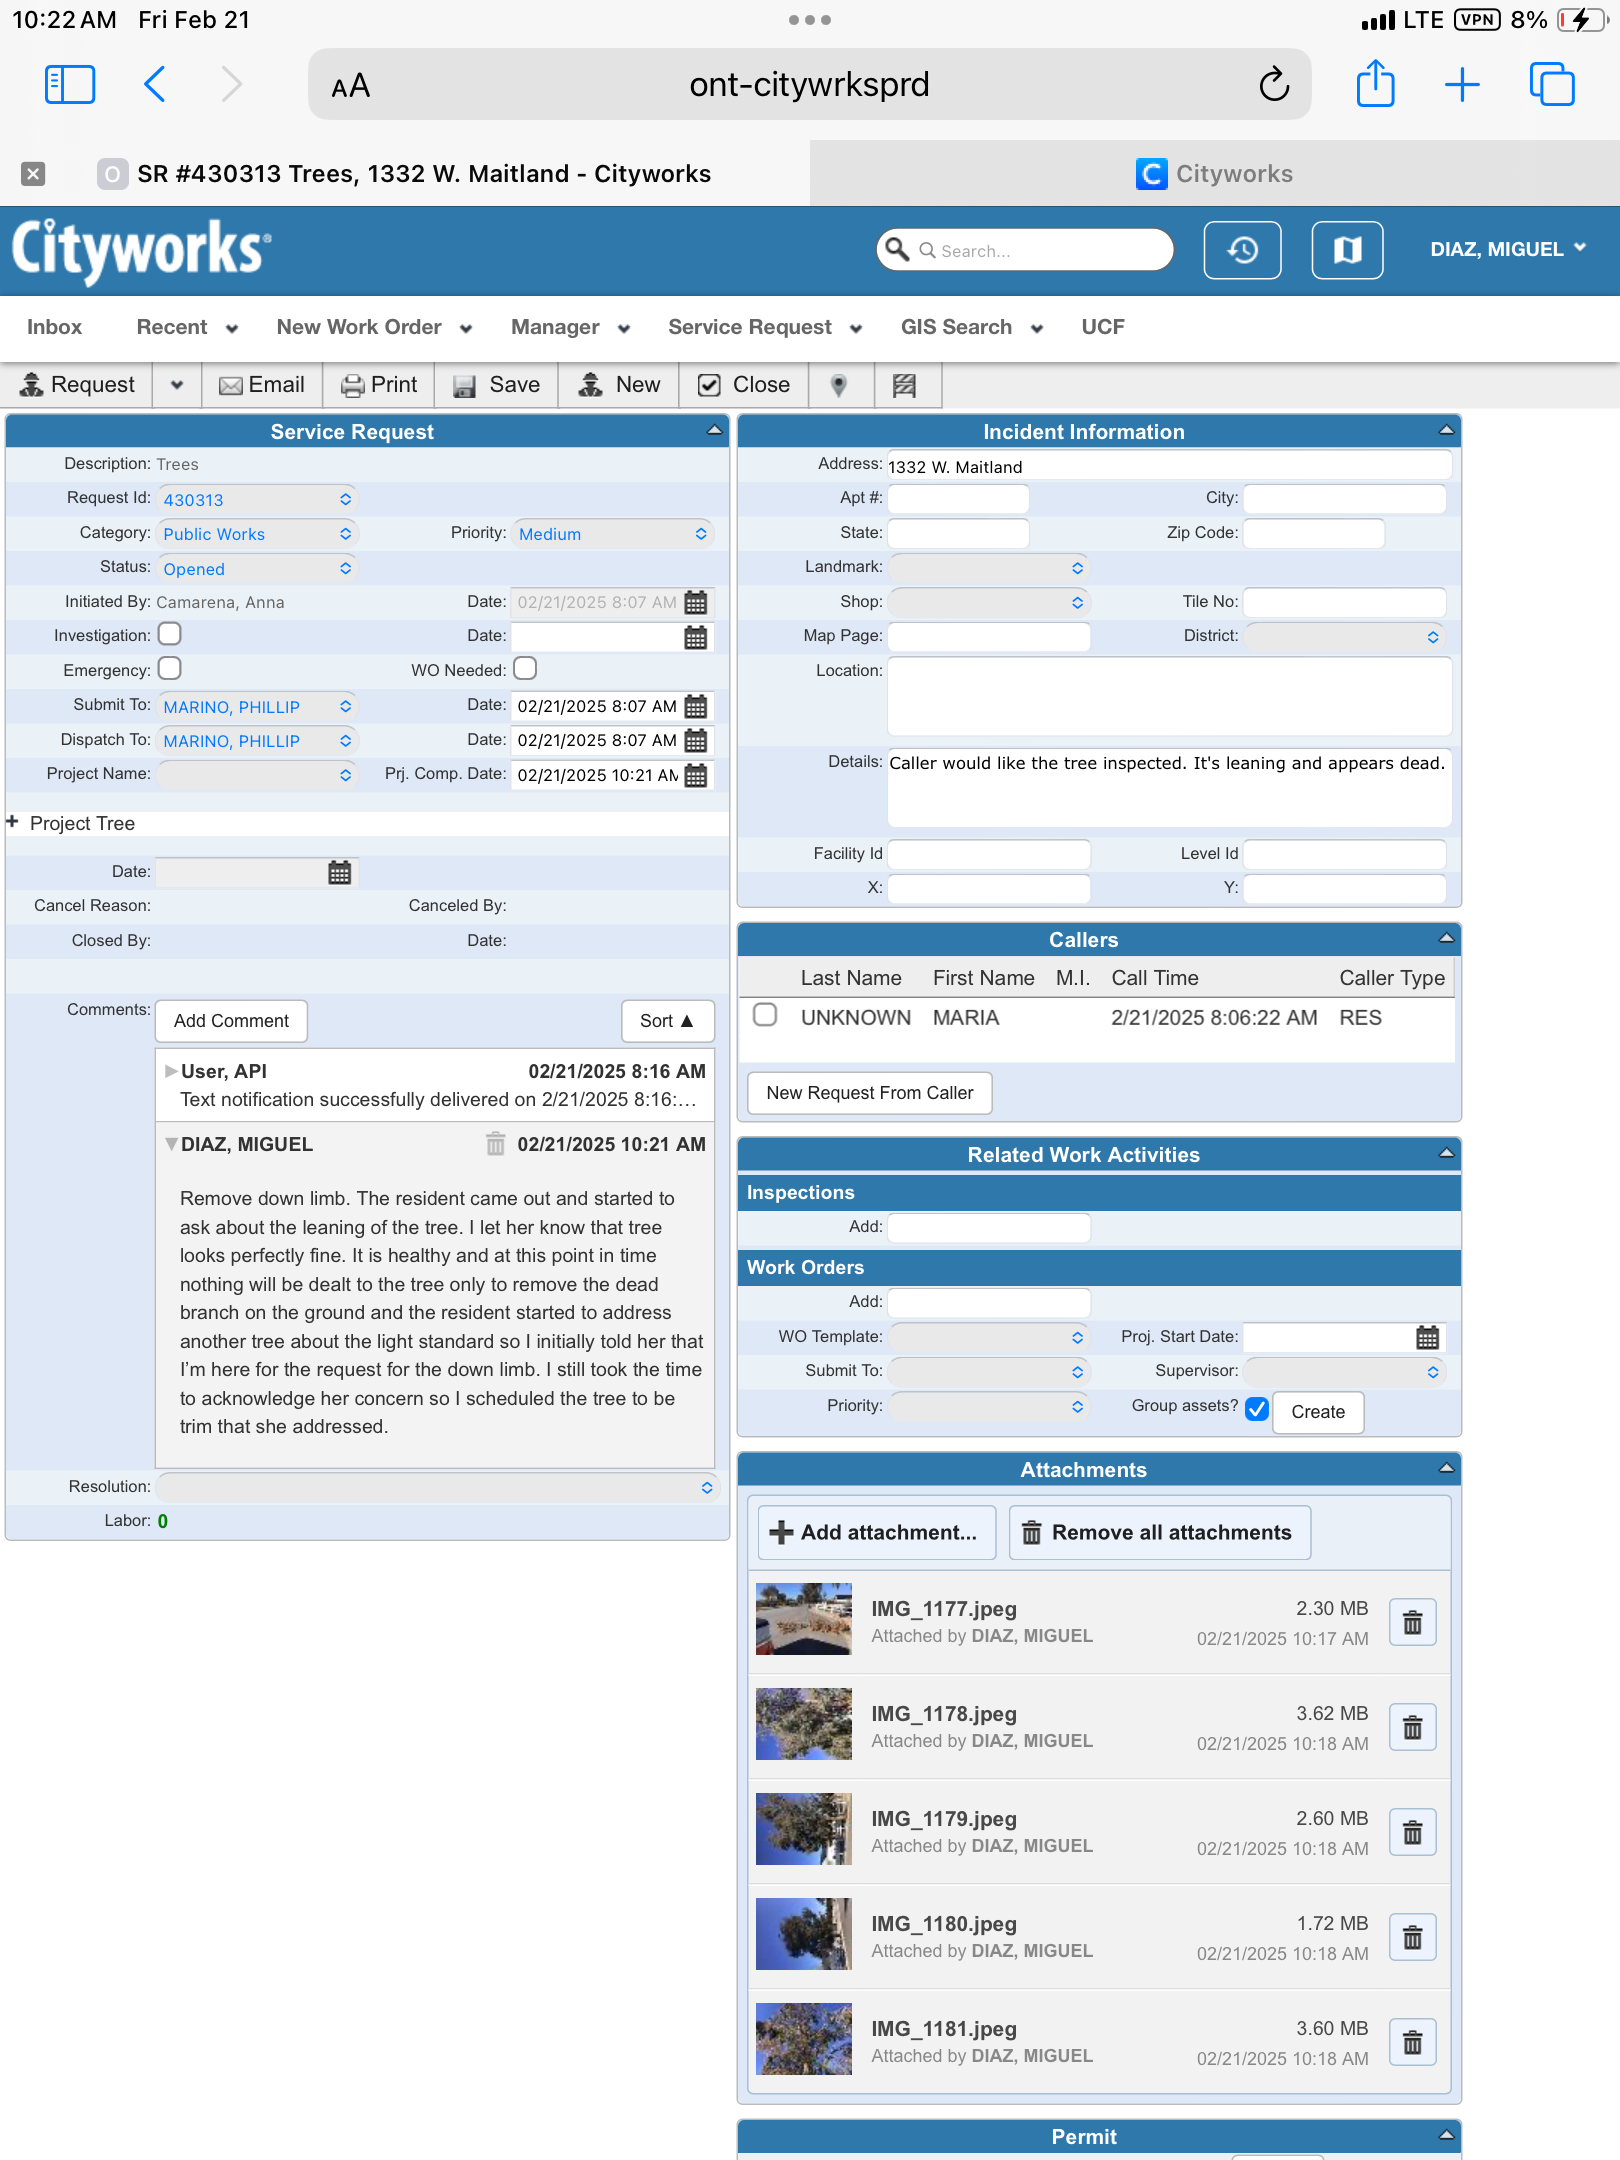Viewport: 1620px width, 2160px height.
Task: Open Status Opened dropdown
Action: [x=257, y=569]
